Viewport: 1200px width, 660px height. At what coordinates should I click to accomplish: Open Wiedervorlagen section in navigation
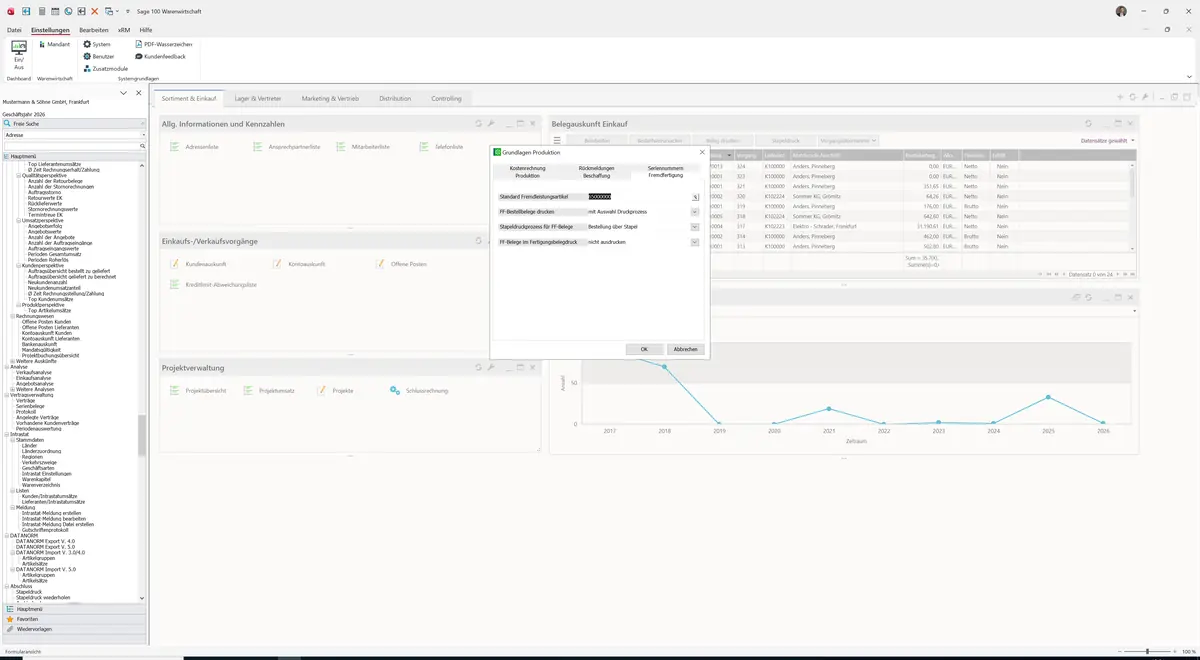[x=74, y=629]
